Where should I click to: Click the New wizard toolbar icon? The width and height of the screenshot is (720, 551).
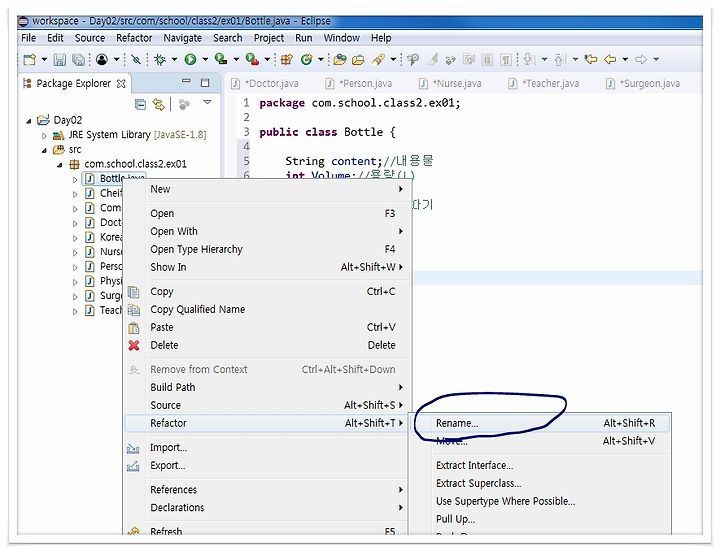click(30, 59)
